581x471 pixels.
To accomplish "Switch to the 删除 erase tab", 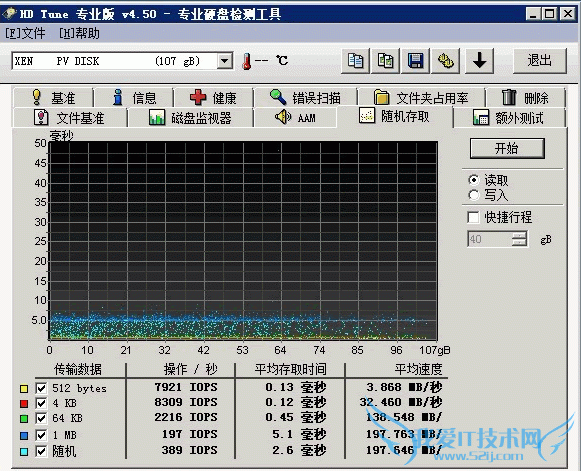I will pyautogui.click(x=526, y=98).
